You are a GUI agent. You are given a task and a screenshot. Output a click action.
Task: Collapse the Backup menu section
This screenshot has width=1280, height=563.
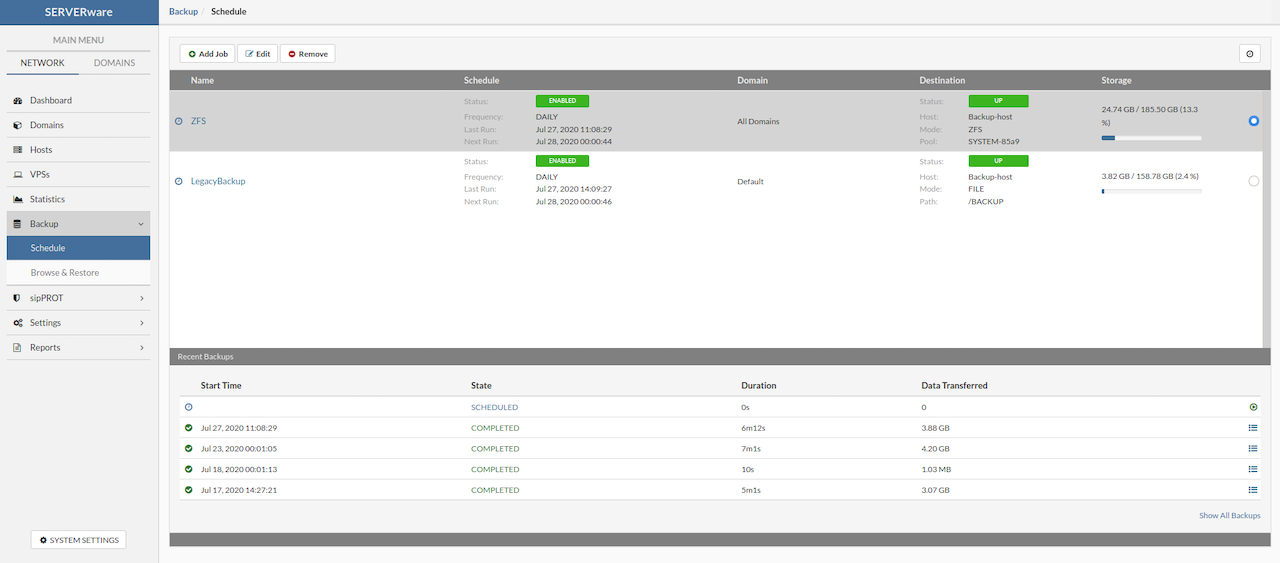[x=141, y=224]
